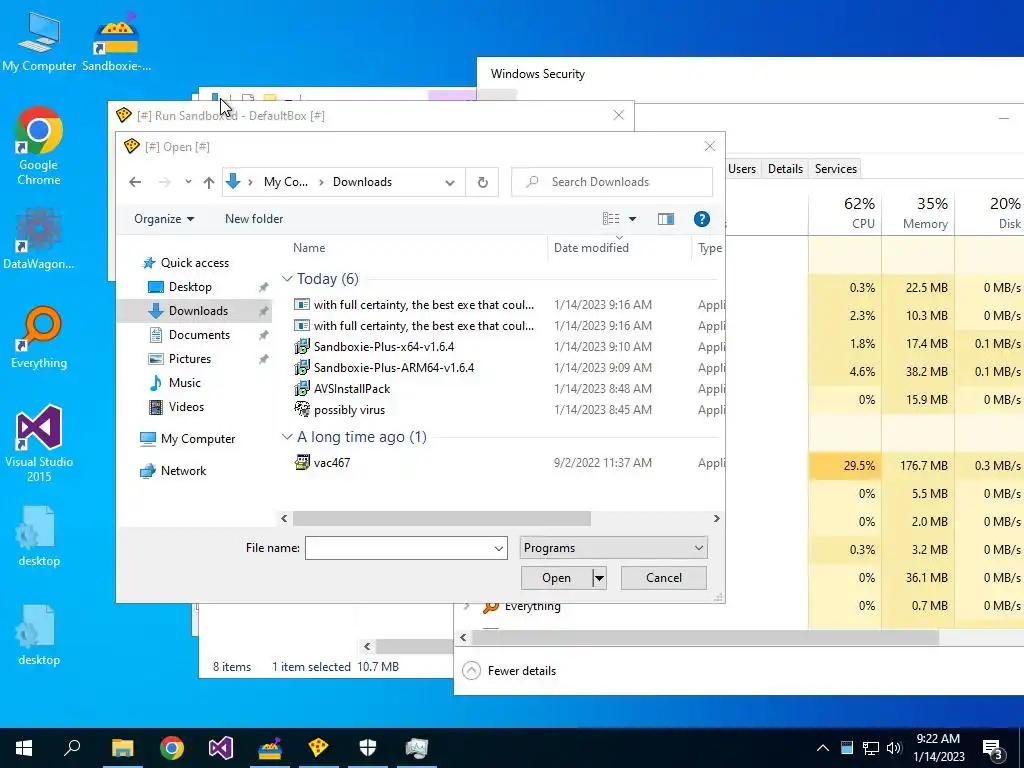Click the Open button
The image size is (1024, 768).
(556, 578)
